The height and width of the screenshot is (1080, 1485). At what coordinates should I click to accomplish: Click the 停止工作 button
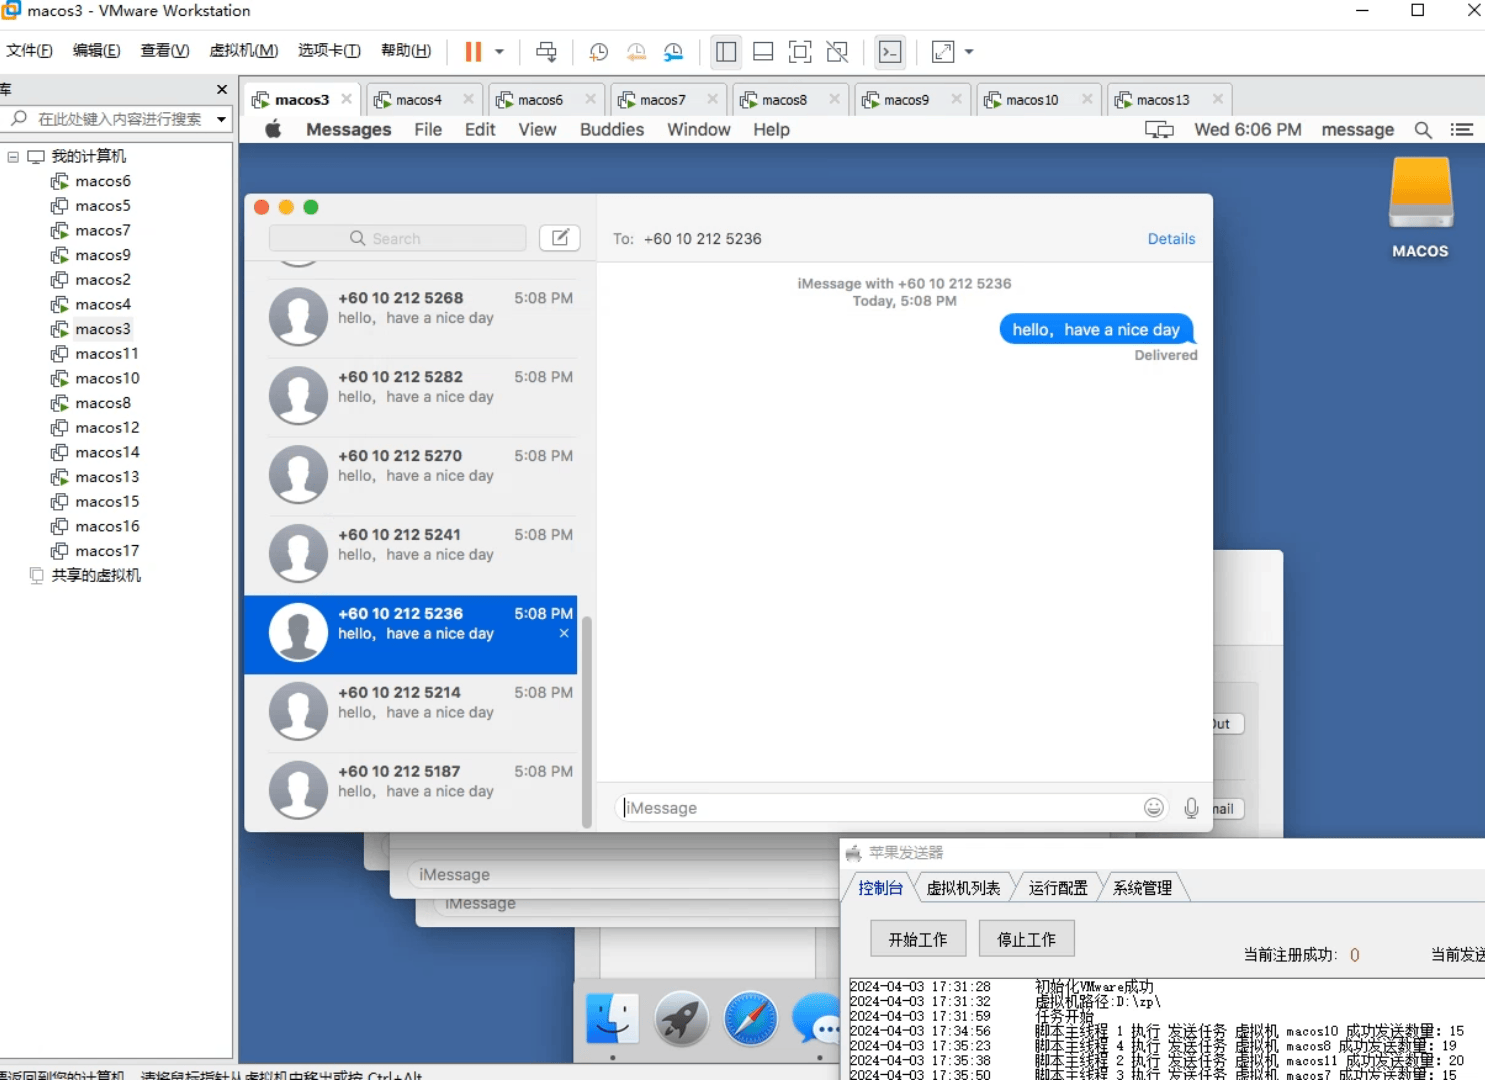(x=1026, y=939)
